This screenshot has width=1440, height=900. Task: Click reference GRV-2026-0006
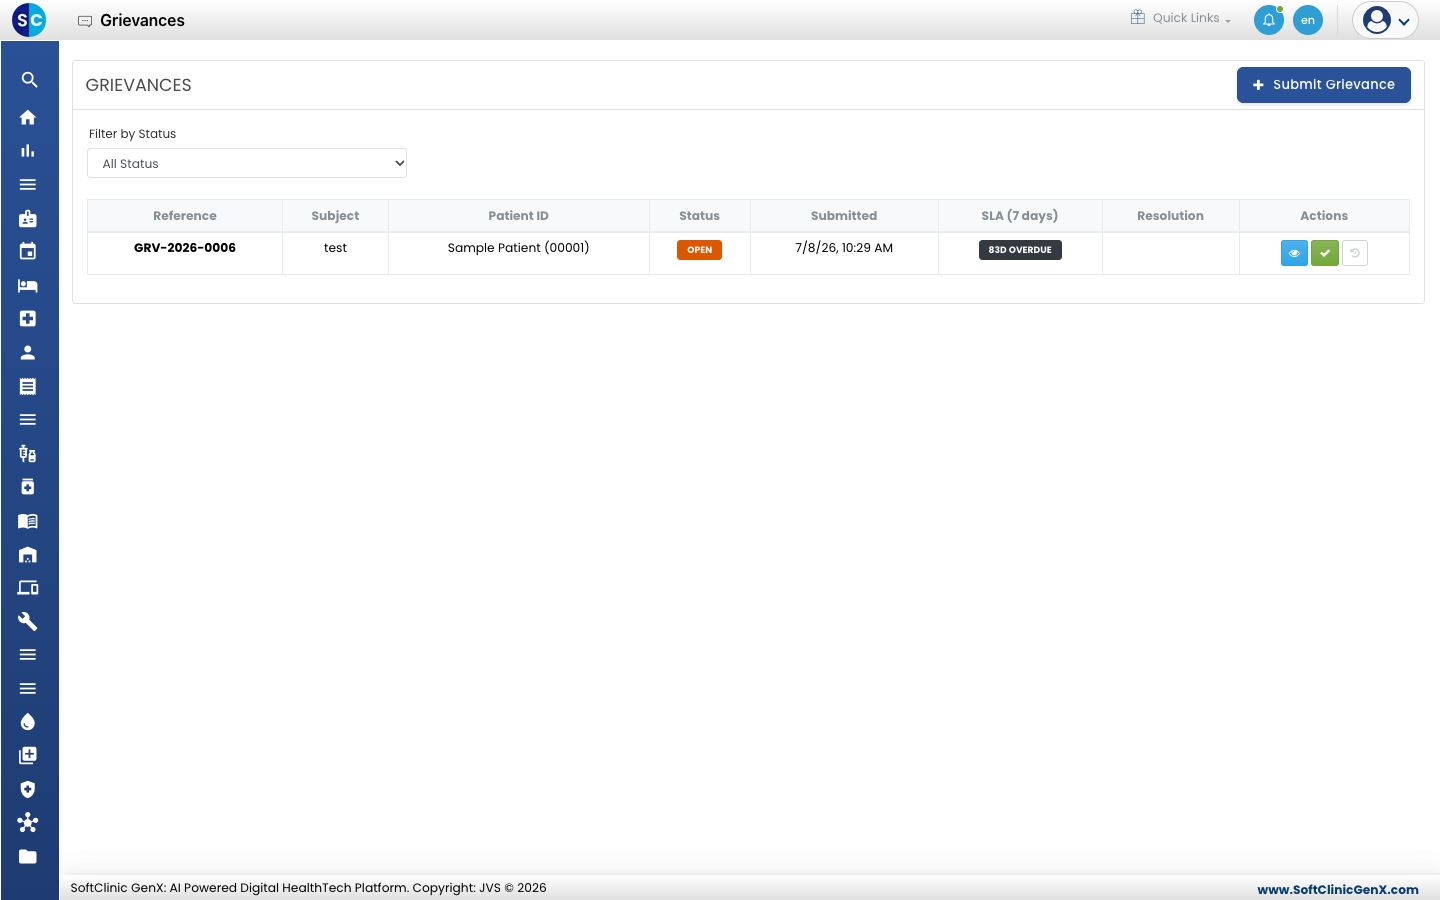[185, 248]
